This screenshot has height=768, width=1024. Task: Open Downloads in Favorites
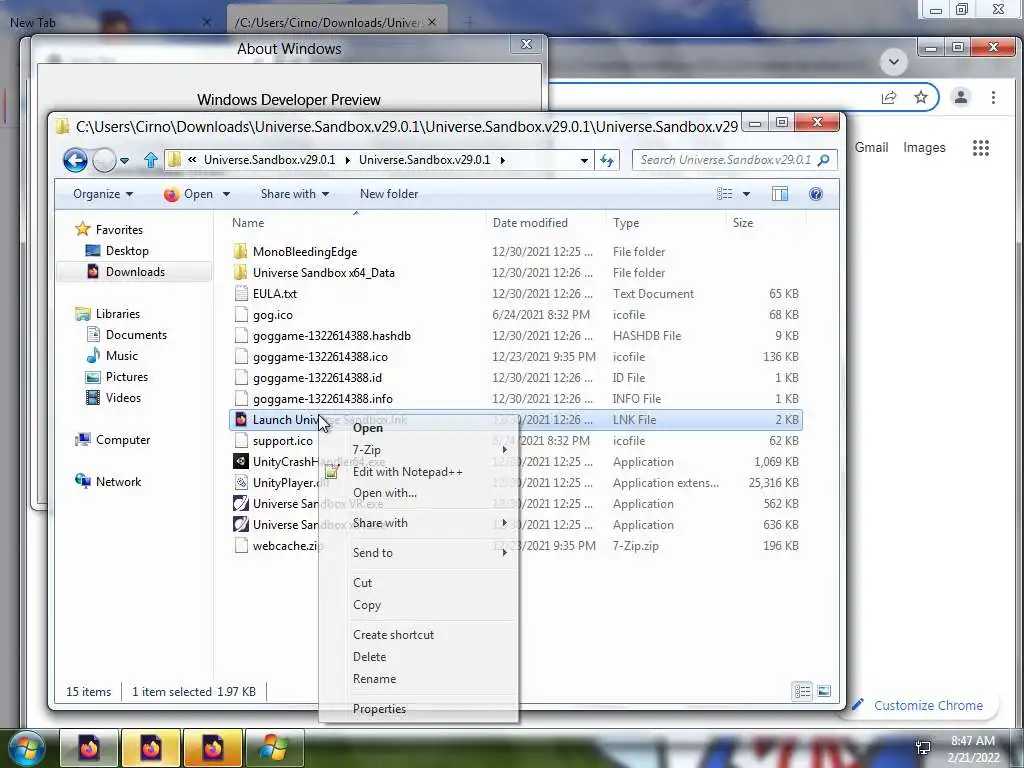click(135, 272)
